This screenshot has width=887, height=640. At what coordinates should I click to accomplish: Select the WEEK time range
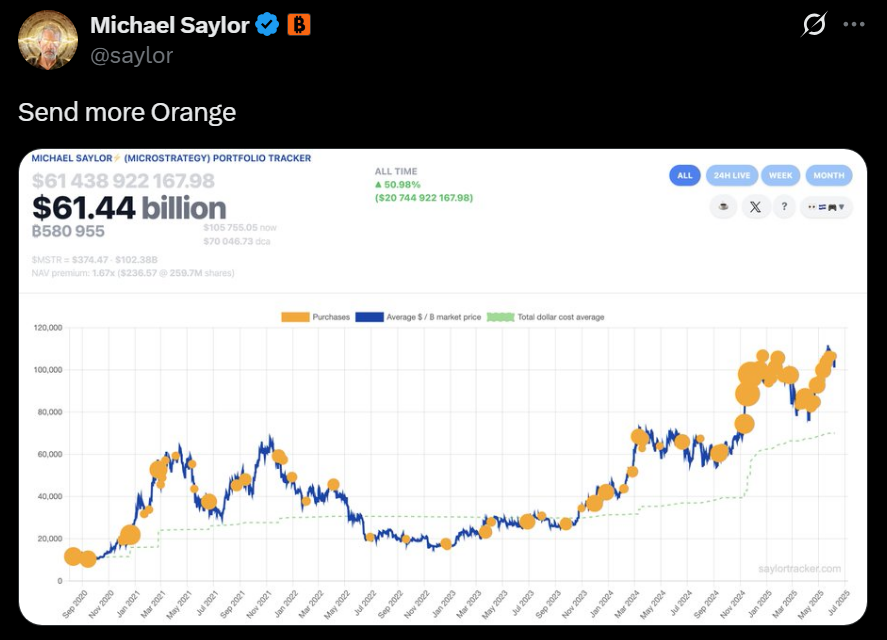pos(780,175)
